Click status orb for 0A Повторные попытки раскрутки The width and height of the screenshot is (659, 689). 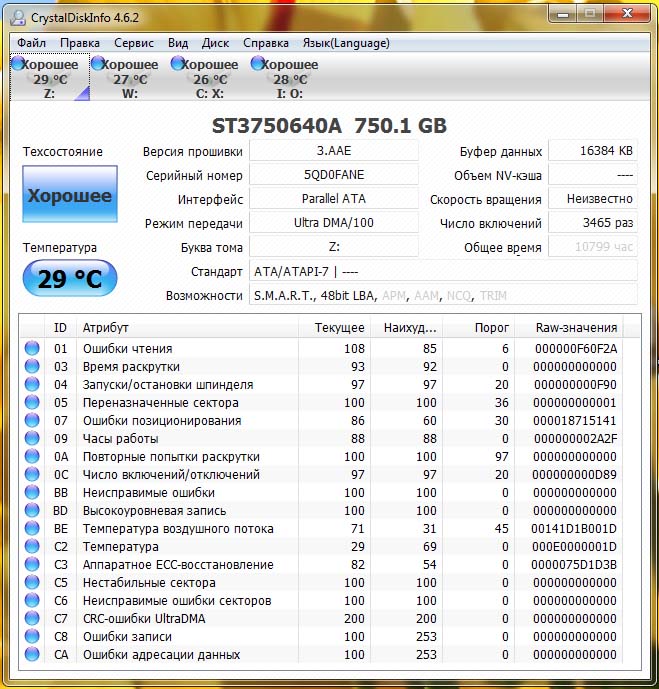click(x=32, y=456)
